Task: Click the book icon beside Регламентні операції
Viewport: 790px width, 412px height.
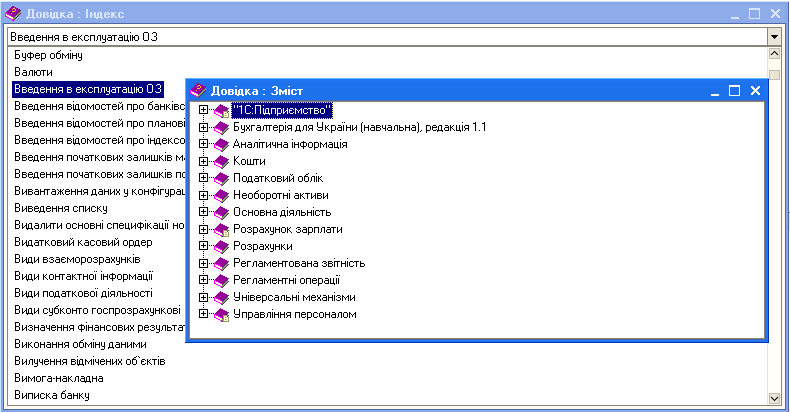Action: [x=222, y=281]
